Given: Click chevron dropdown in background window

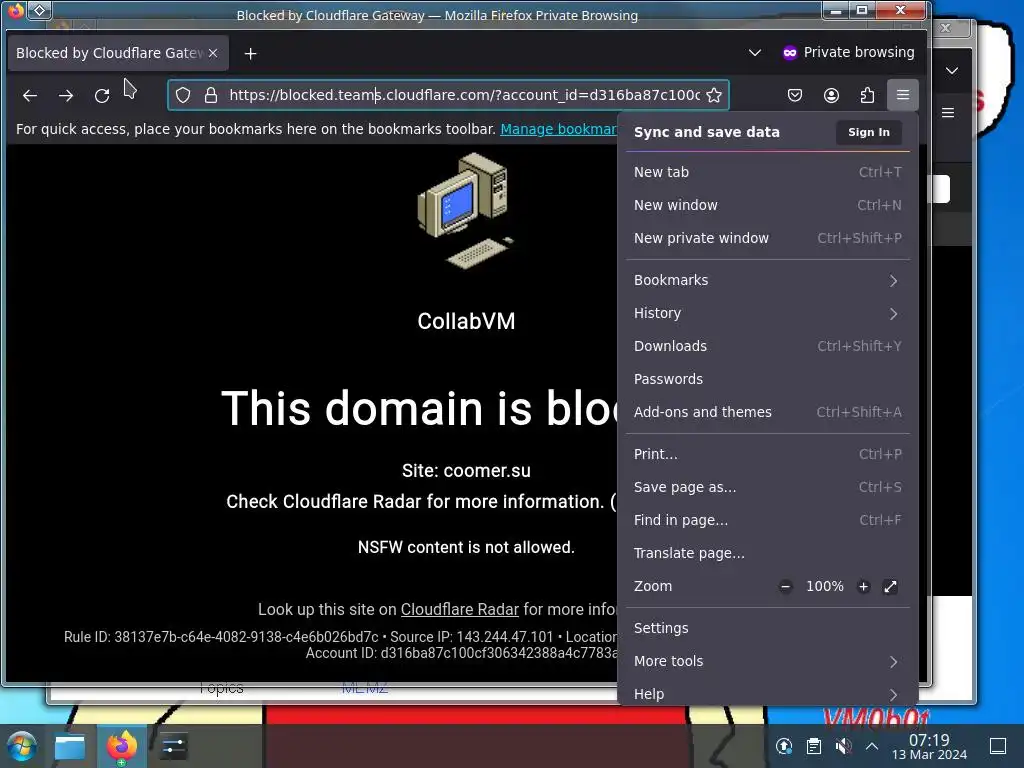Looking at the screenshot, I should coord(952,71).
